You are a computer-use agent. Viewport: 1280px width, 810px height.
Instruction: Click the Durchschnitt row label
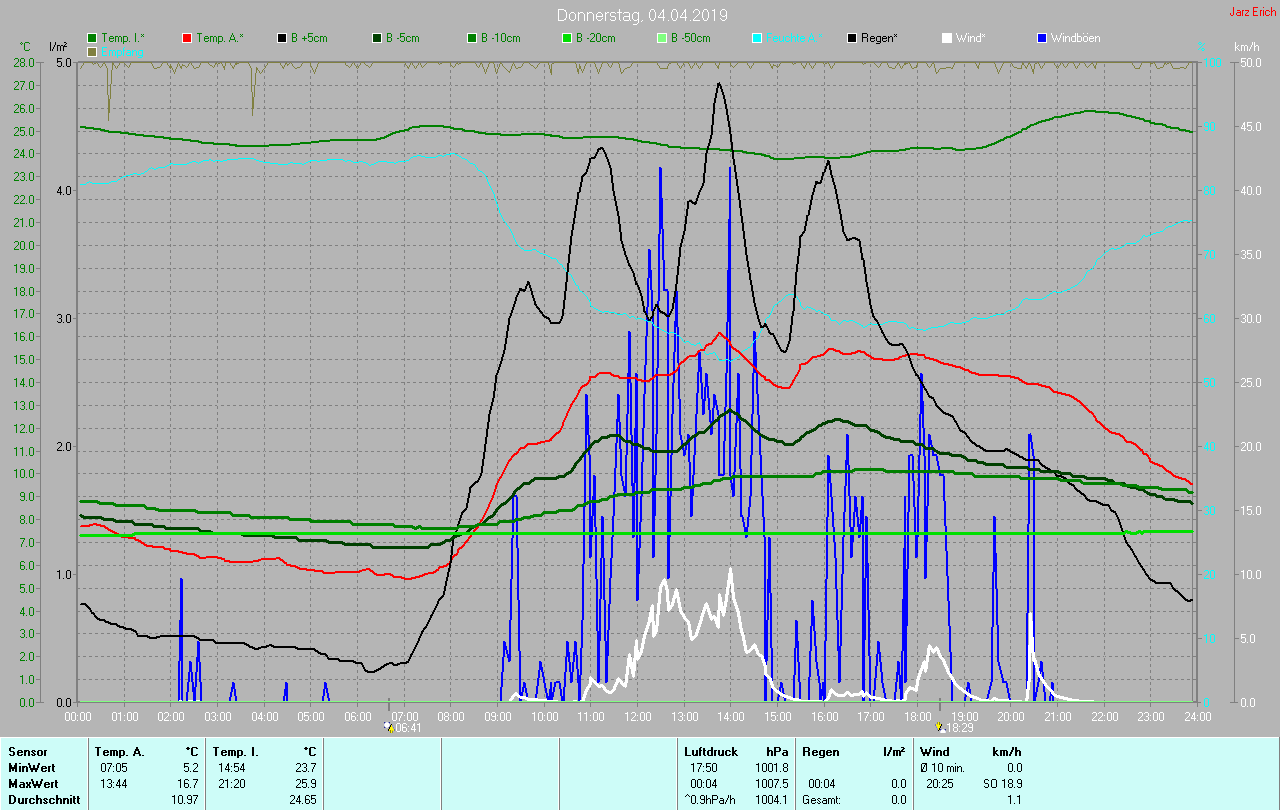pos(39,800)
